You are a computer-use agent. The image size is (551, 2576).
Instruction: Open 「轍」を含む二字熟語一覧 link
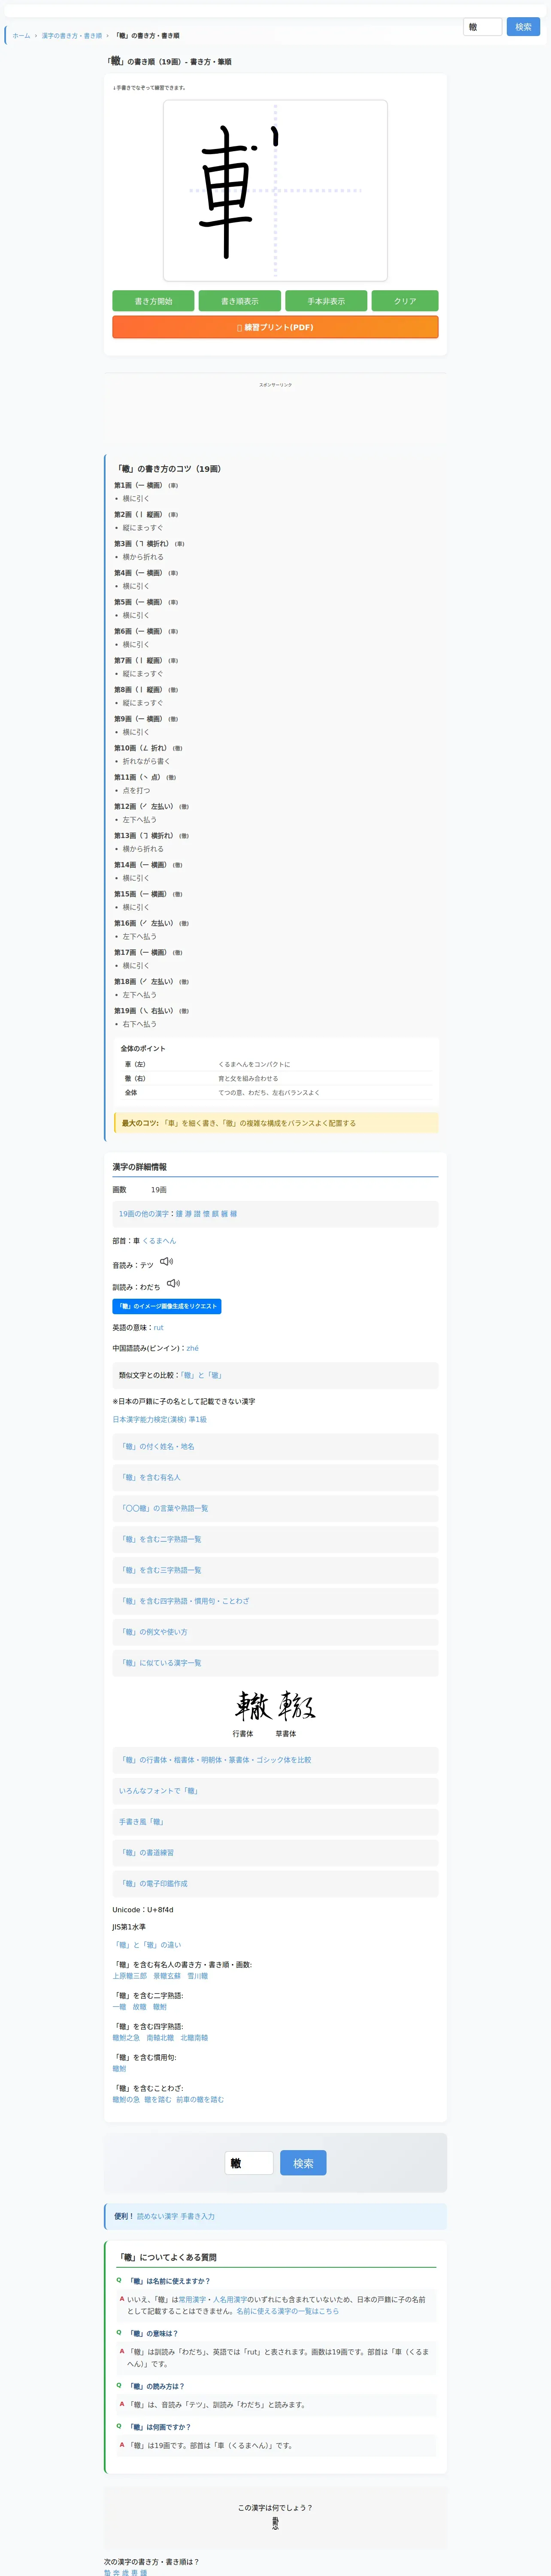(160, 1540)
